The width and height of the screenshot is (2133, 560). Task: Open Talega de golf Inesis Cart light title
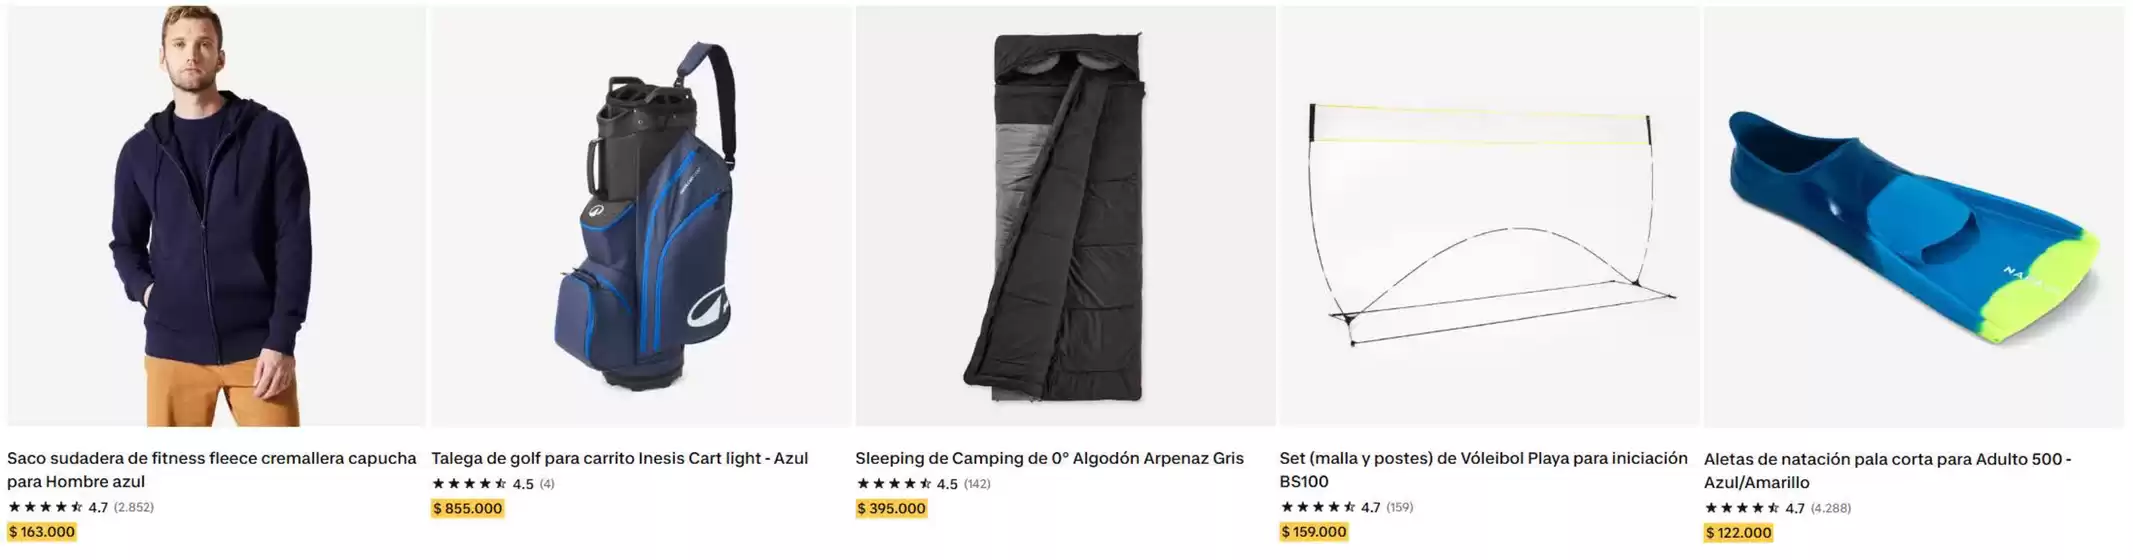pos(619,458)
